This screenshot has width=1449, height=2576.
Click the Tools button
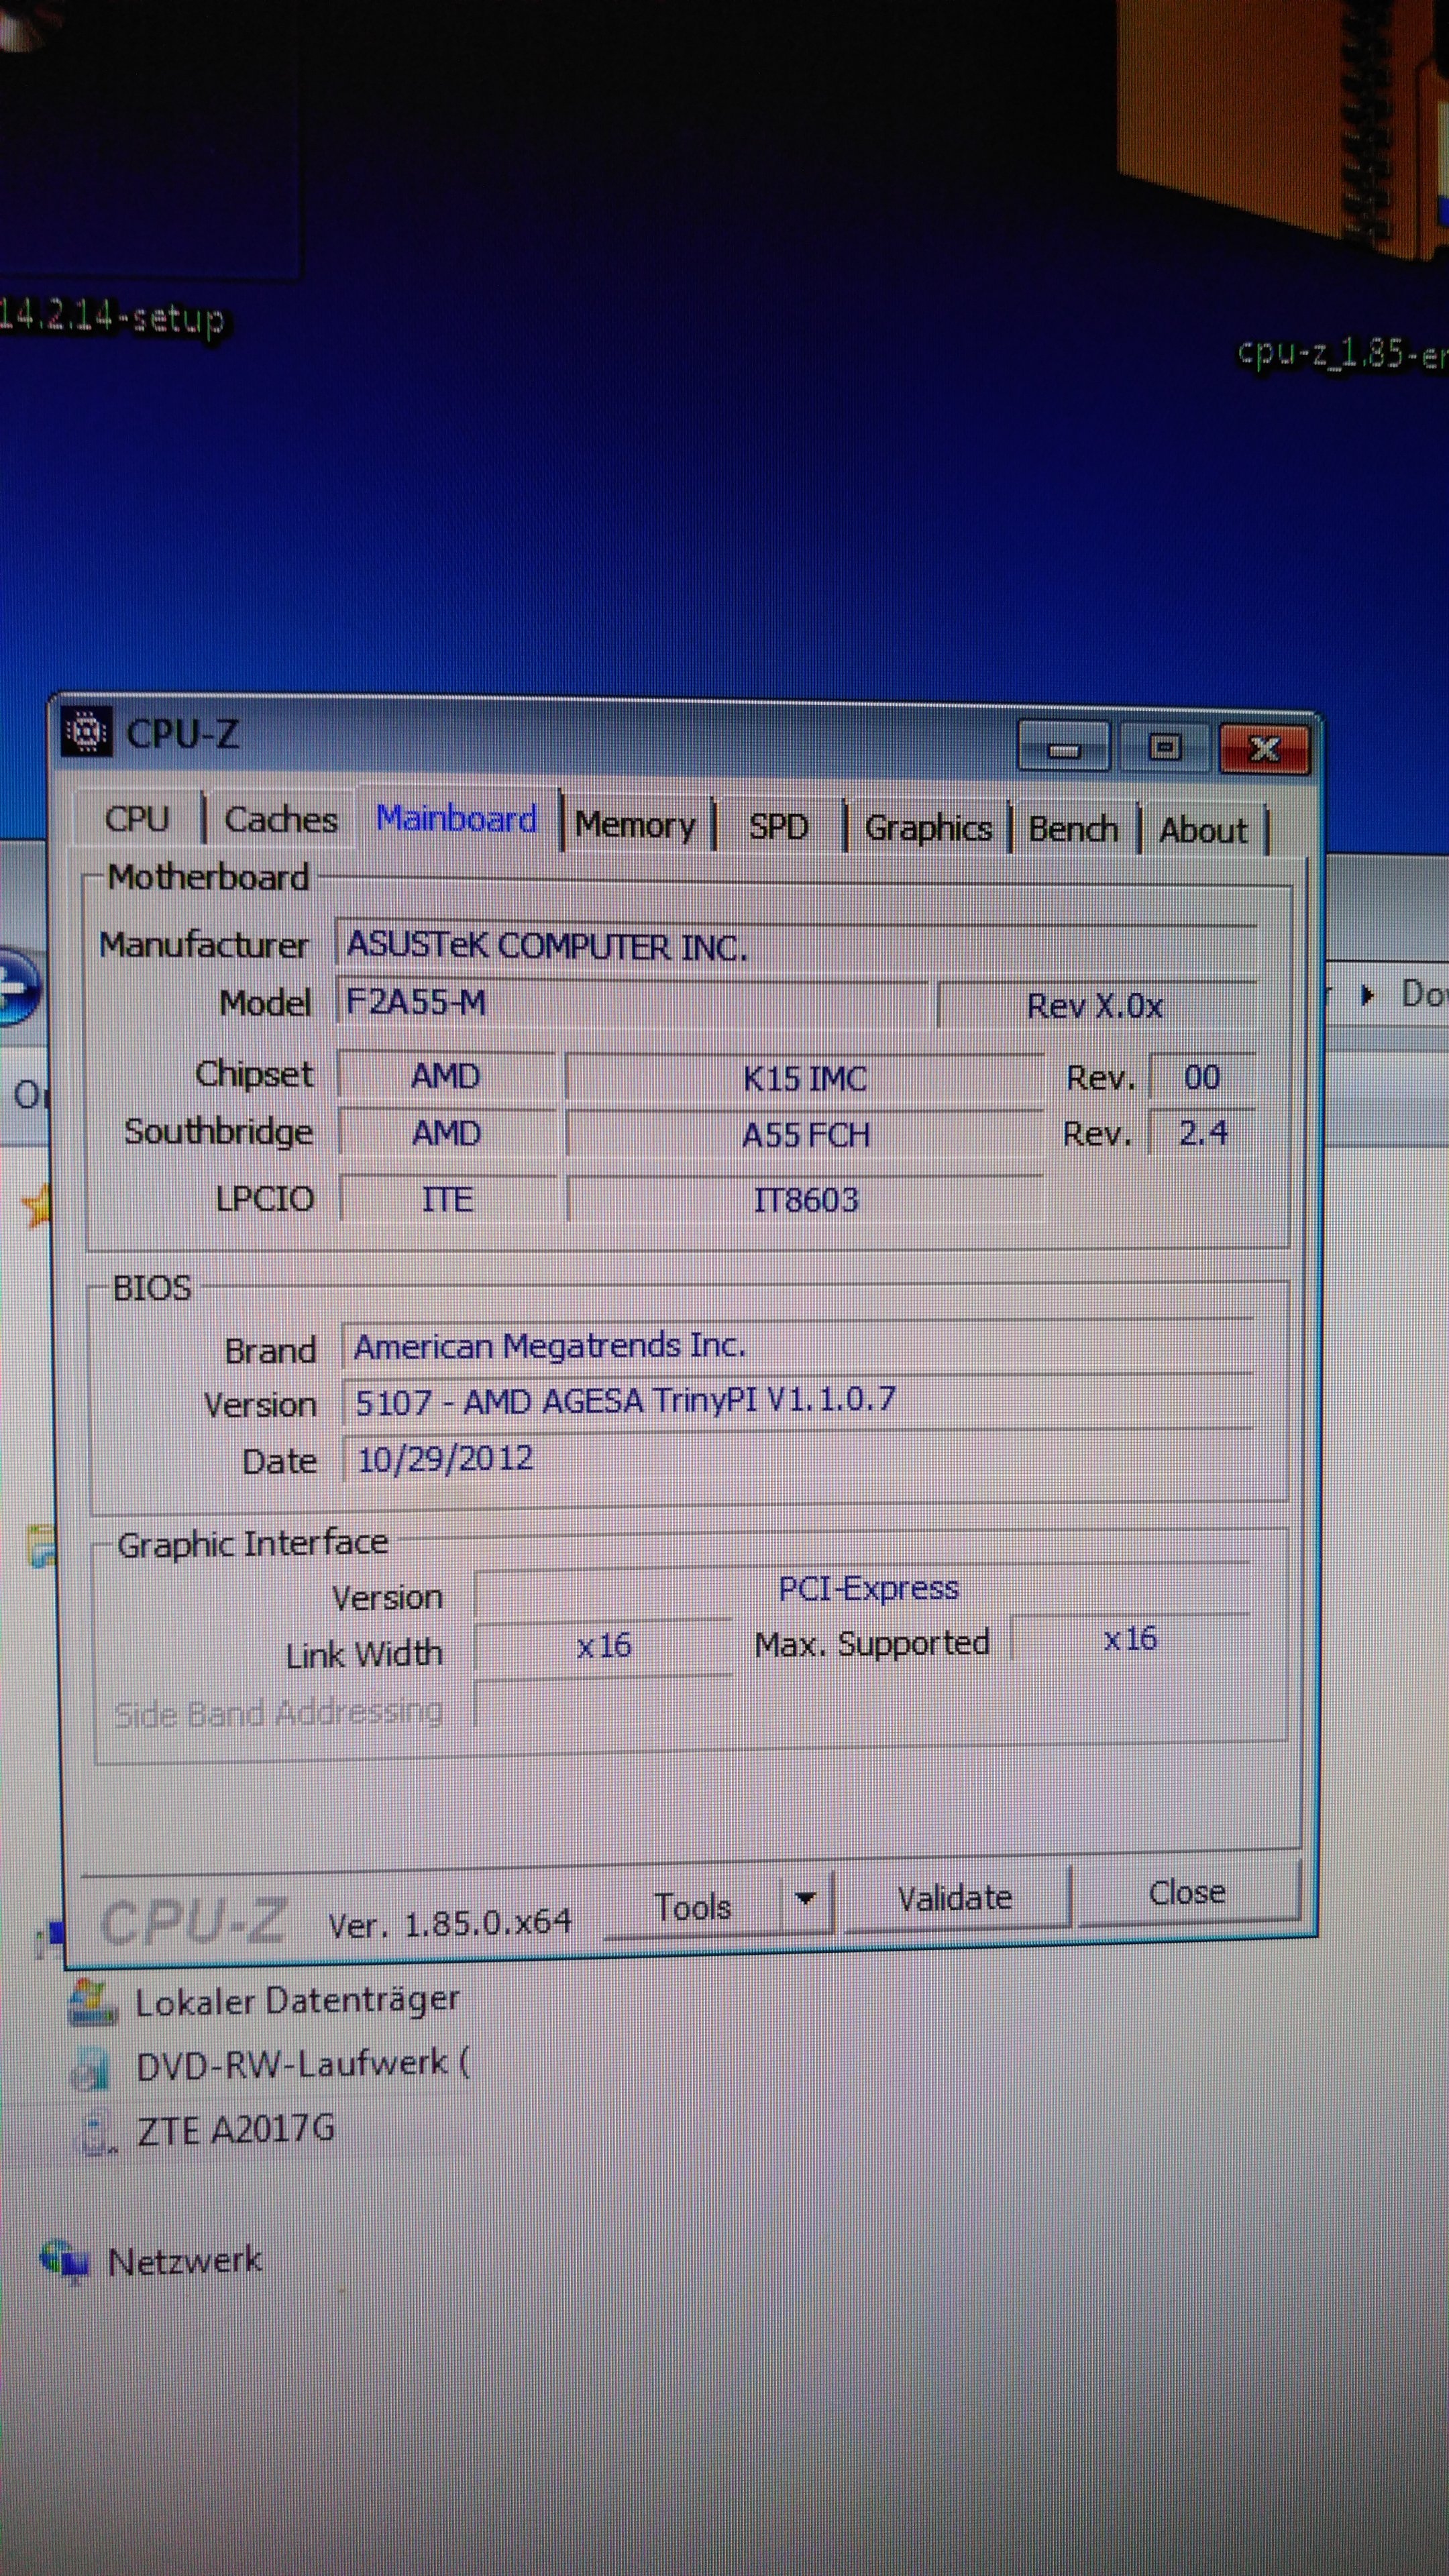click(x=692, y=1907)
